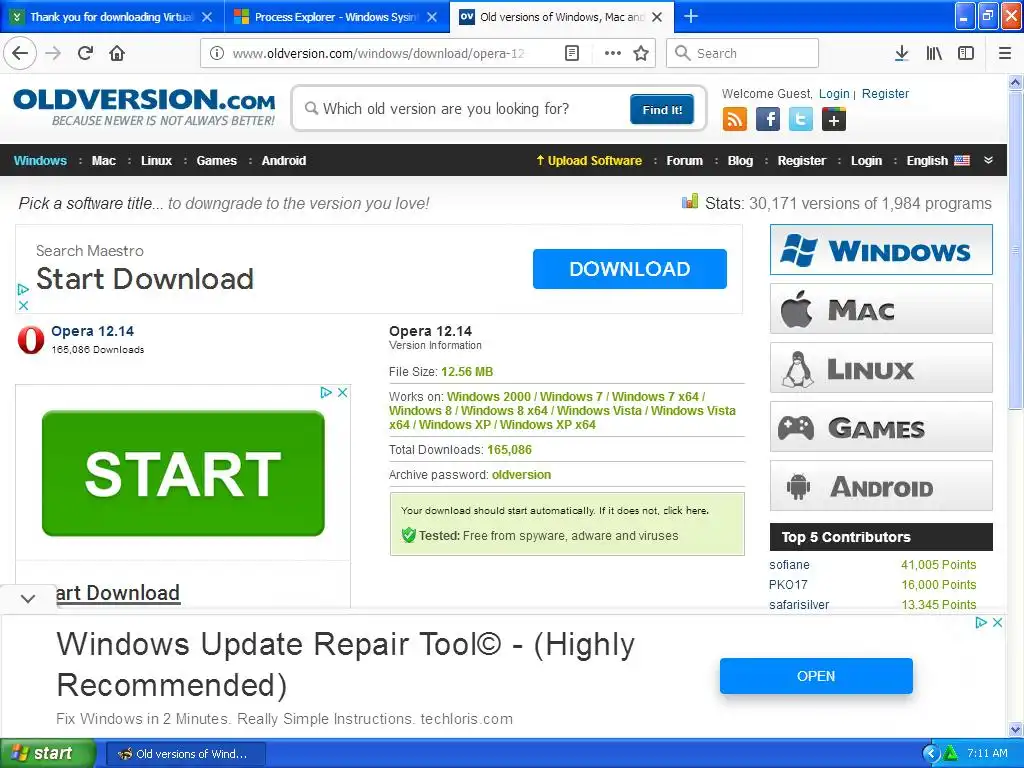1024x768 pixels.
Task: Show site information icon in address bar
Action: 216,53
